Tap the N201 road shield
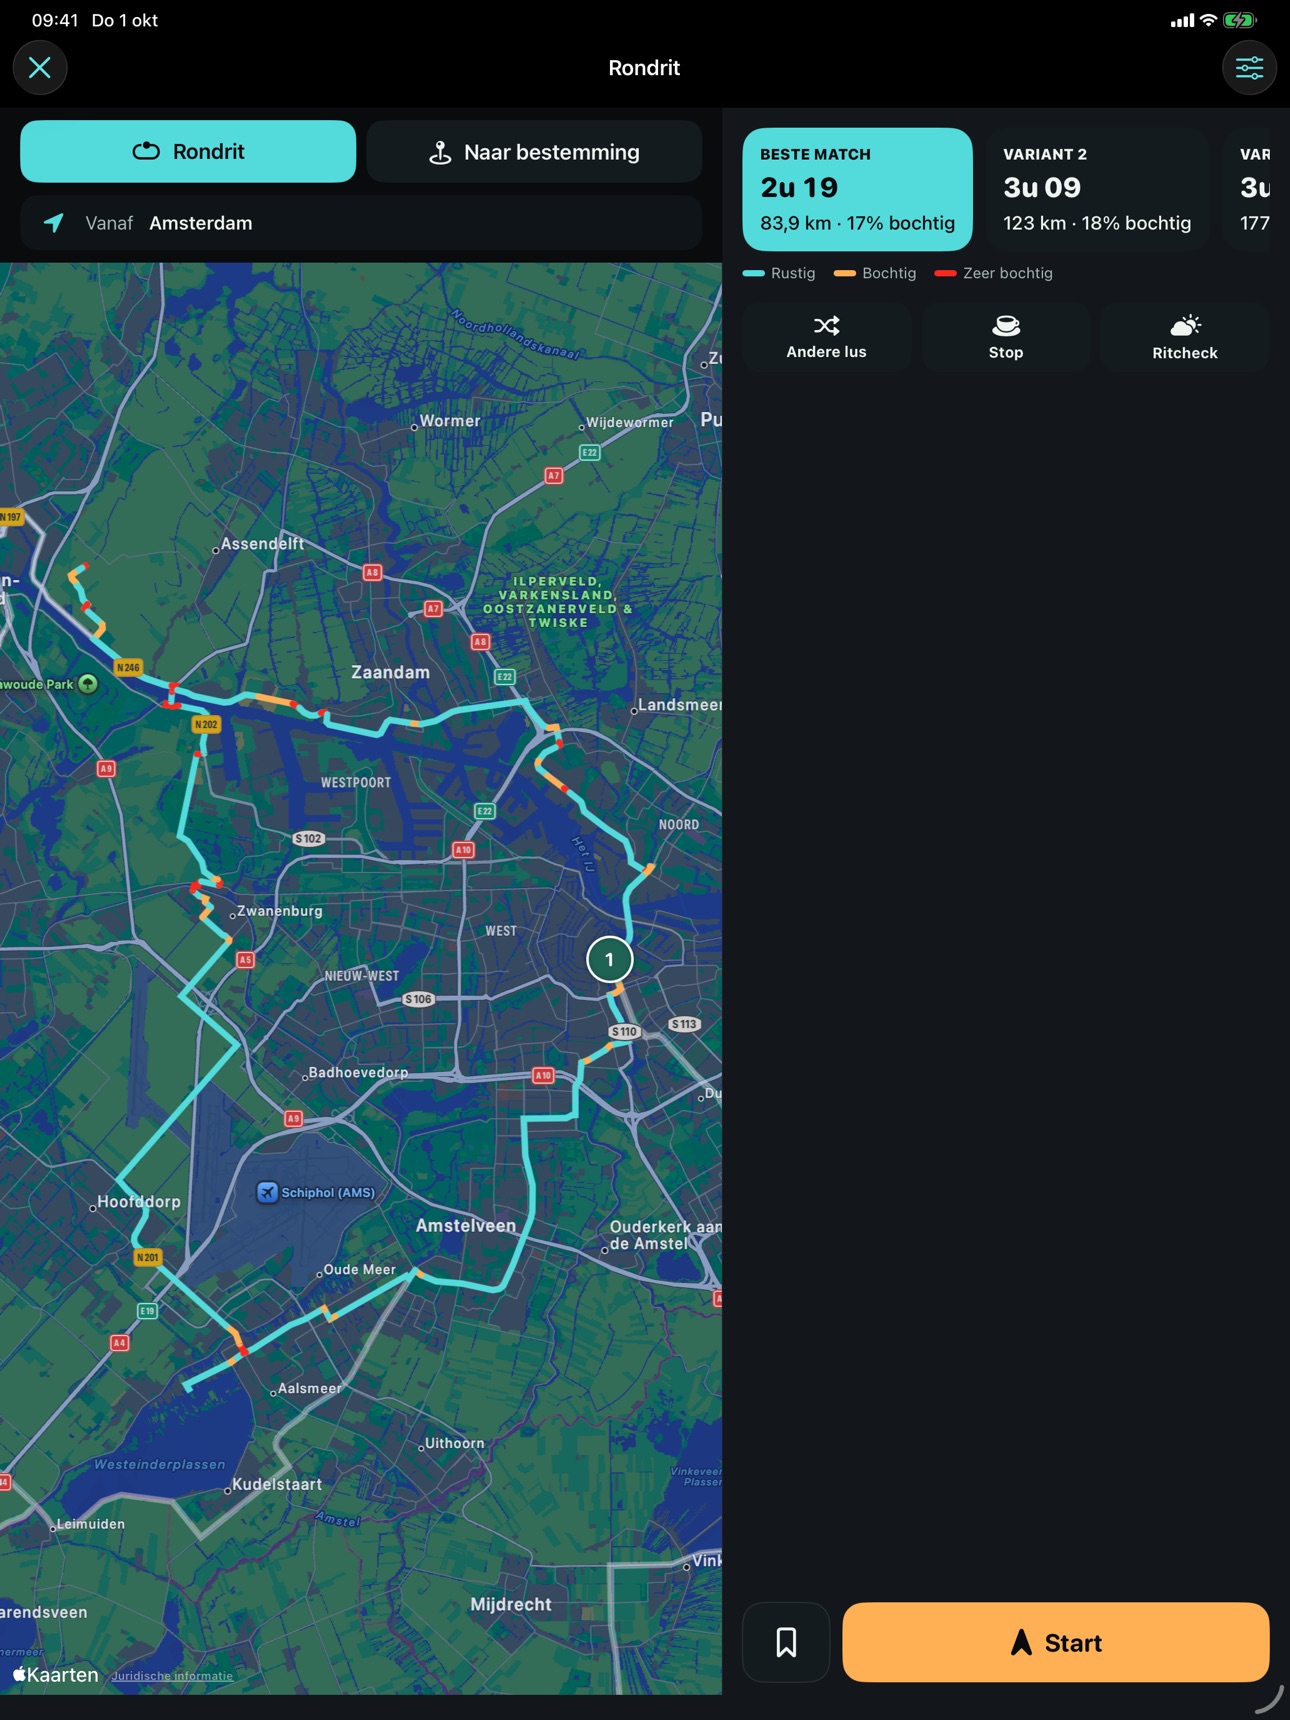1290x1720 pixels. coord(148,1257)
